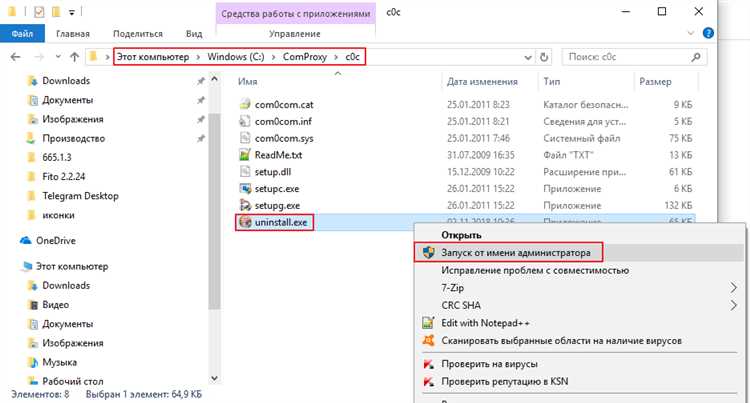The image size is (750, 403).
Task: Select com0com.inf file icon
Action: click(245, 121)
